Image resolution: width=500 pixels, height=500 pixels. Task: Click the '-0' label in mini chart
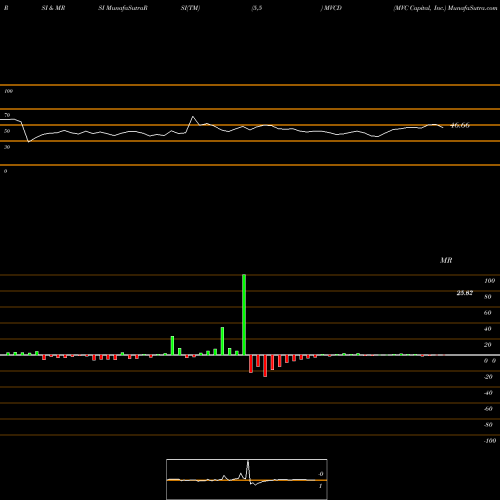pos(321,474)
